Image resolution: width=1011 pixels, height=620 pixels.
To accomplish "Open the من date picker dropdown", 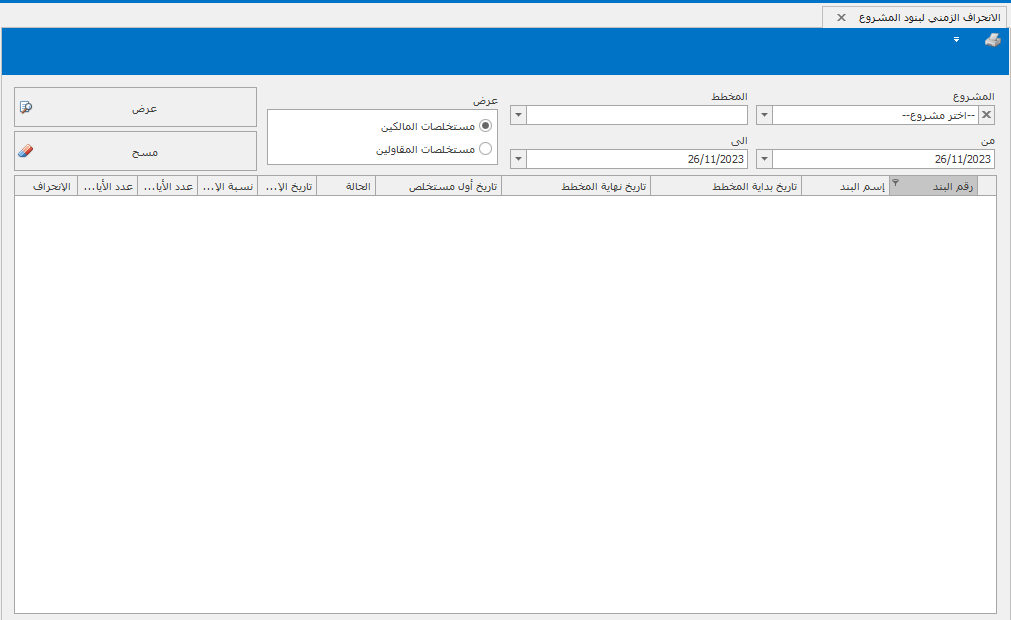I will coord(764,159).
